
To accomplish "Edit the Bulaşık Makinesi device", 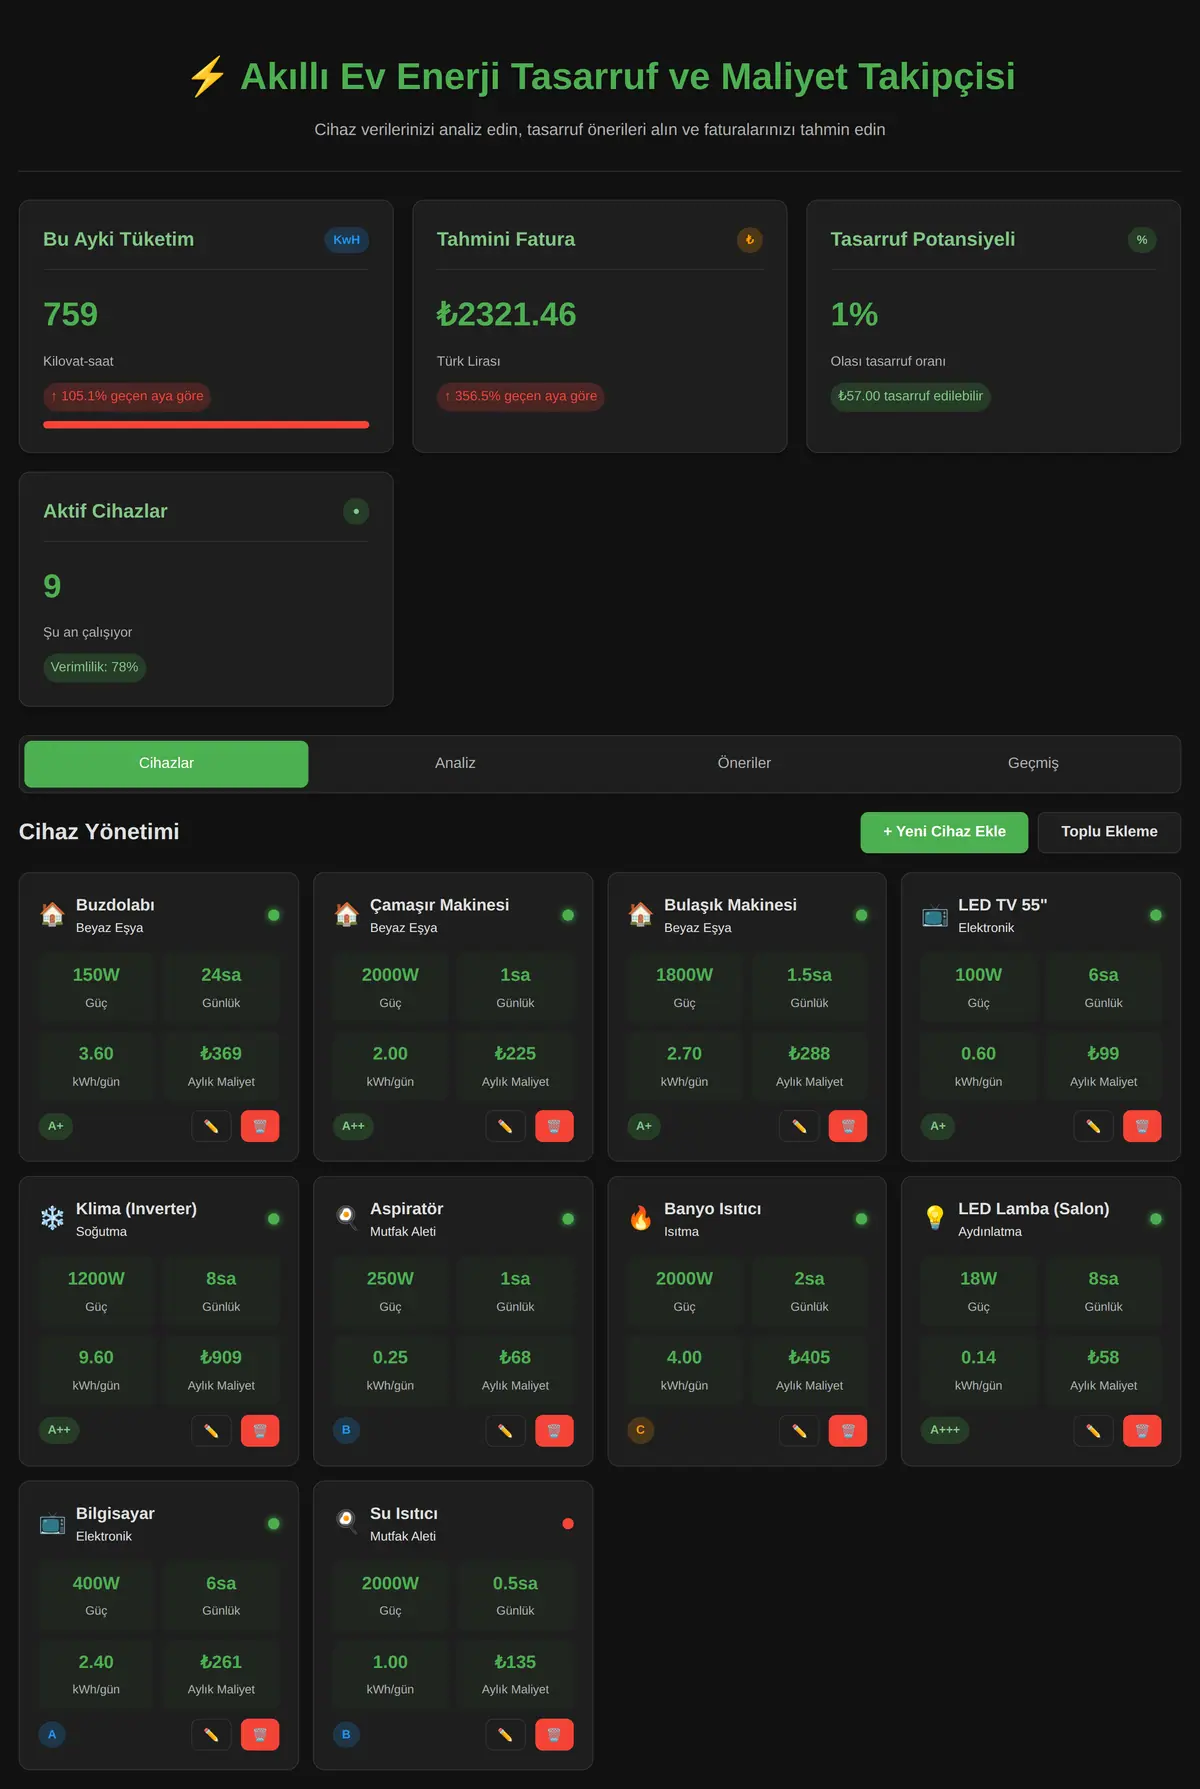I will 799,1126.
